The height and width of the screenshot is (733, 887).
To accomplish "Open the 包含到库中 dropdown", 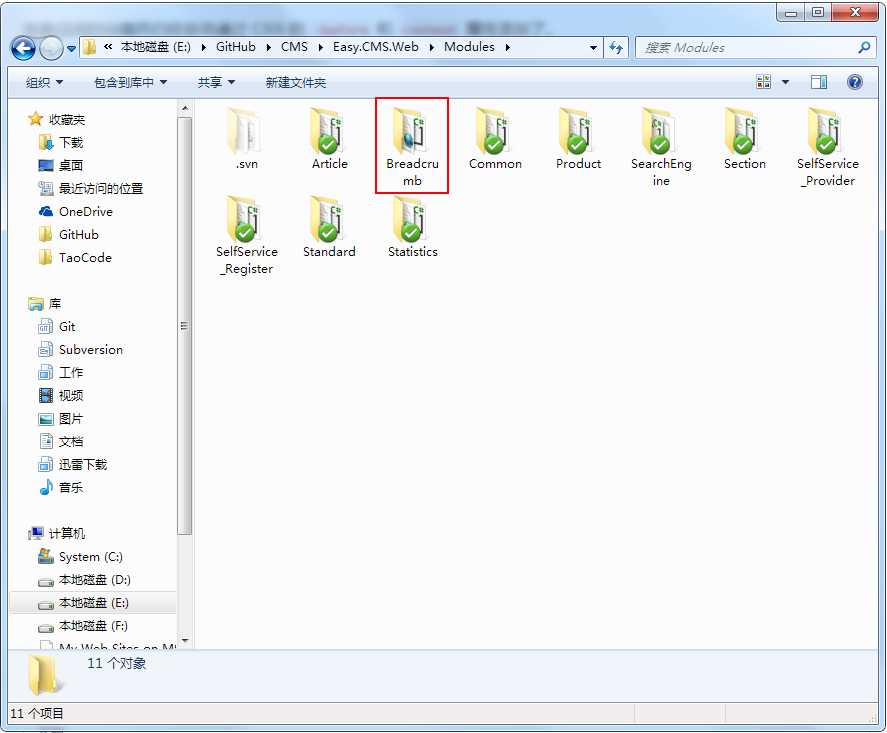I will (130, 83).
